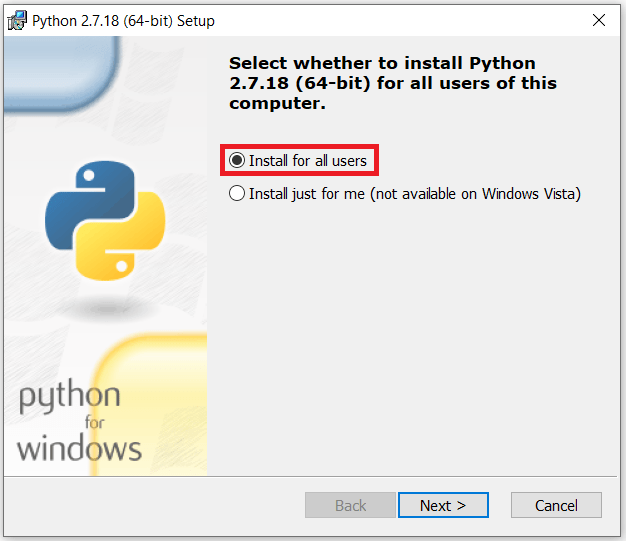This screenshot has height=541, width=626.
Task: Click the "not available on Windows Vista" note
Action: [475, 194]
